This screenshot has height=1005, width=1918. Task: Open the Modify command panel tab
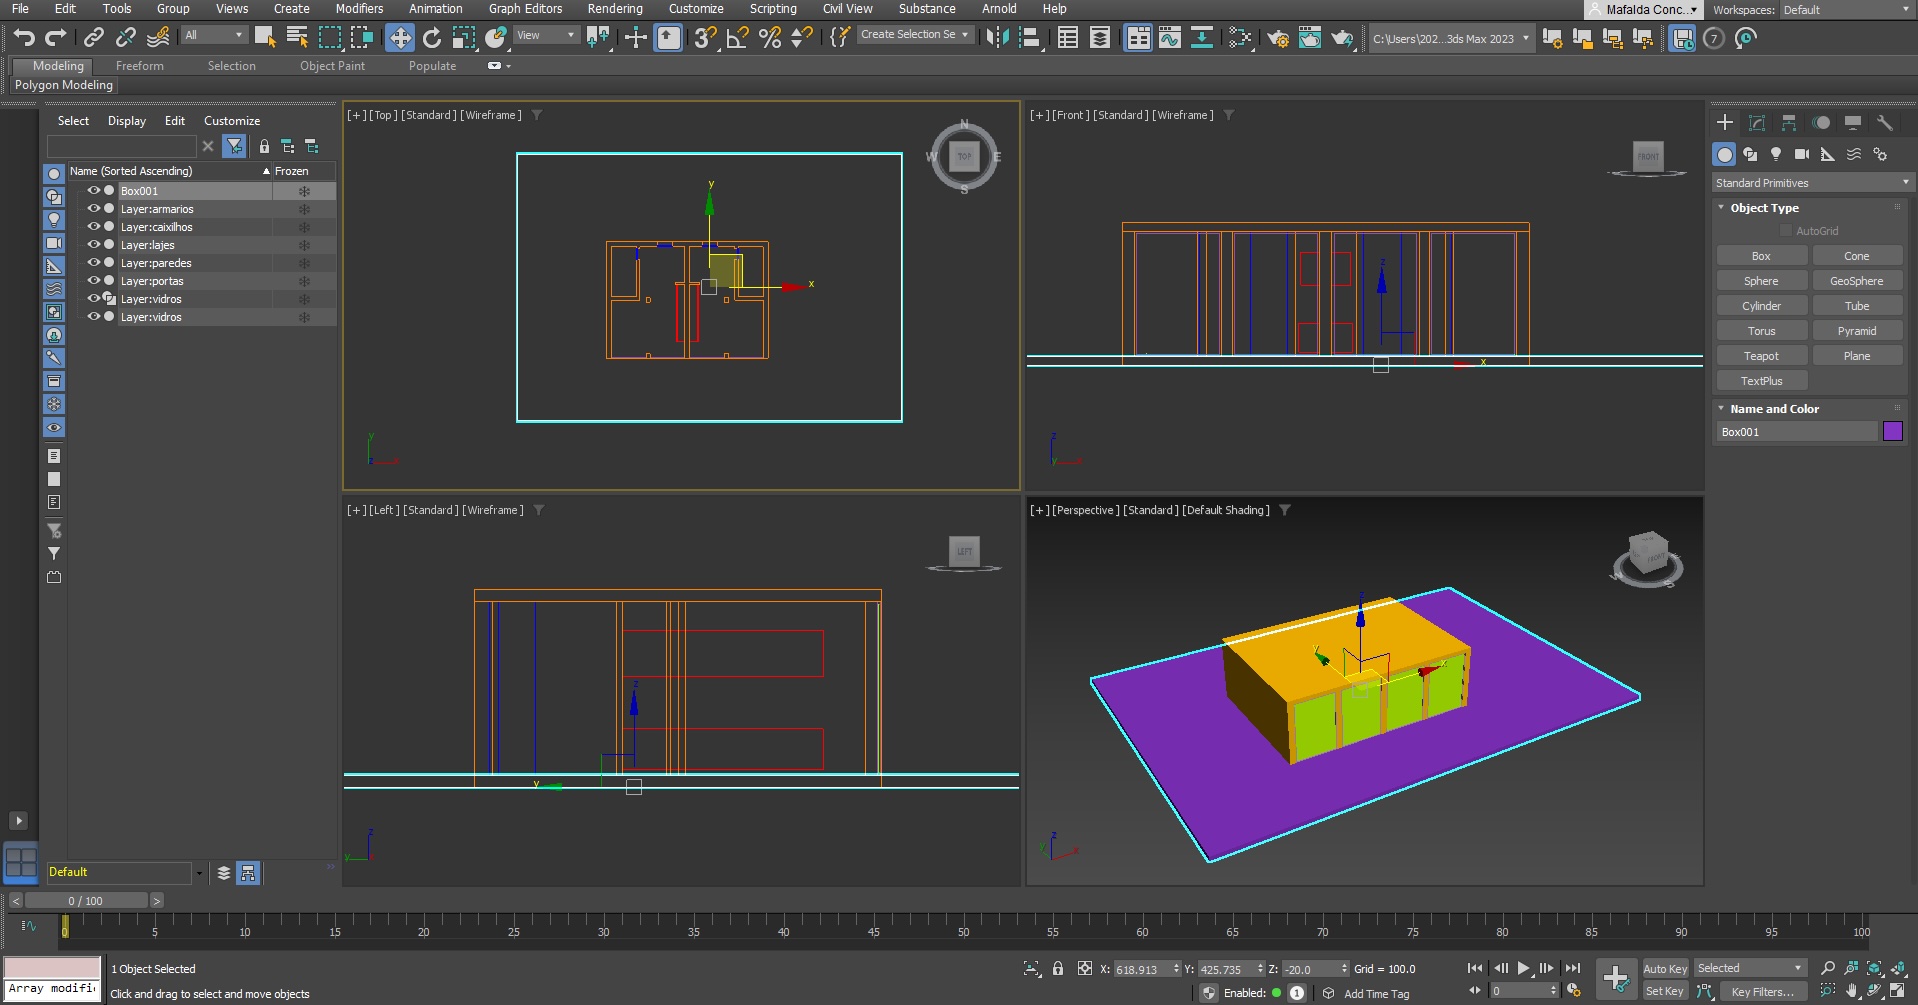coord(1757,123)
